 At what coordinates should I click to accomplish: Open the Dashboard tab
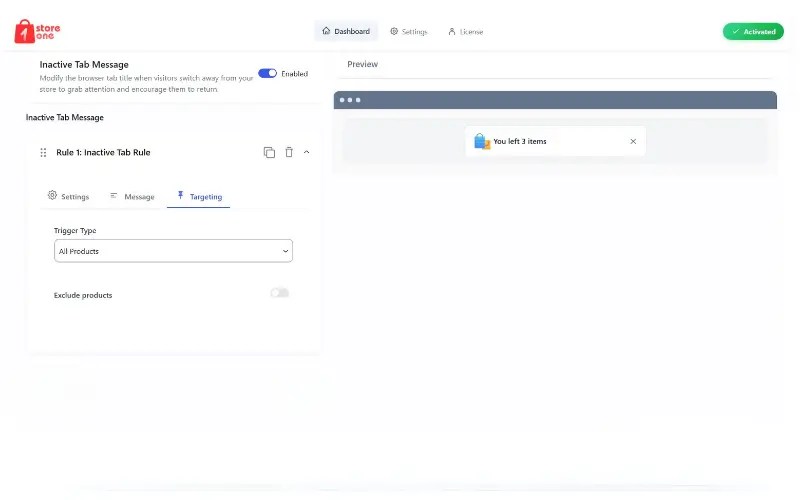pos(346,31)
